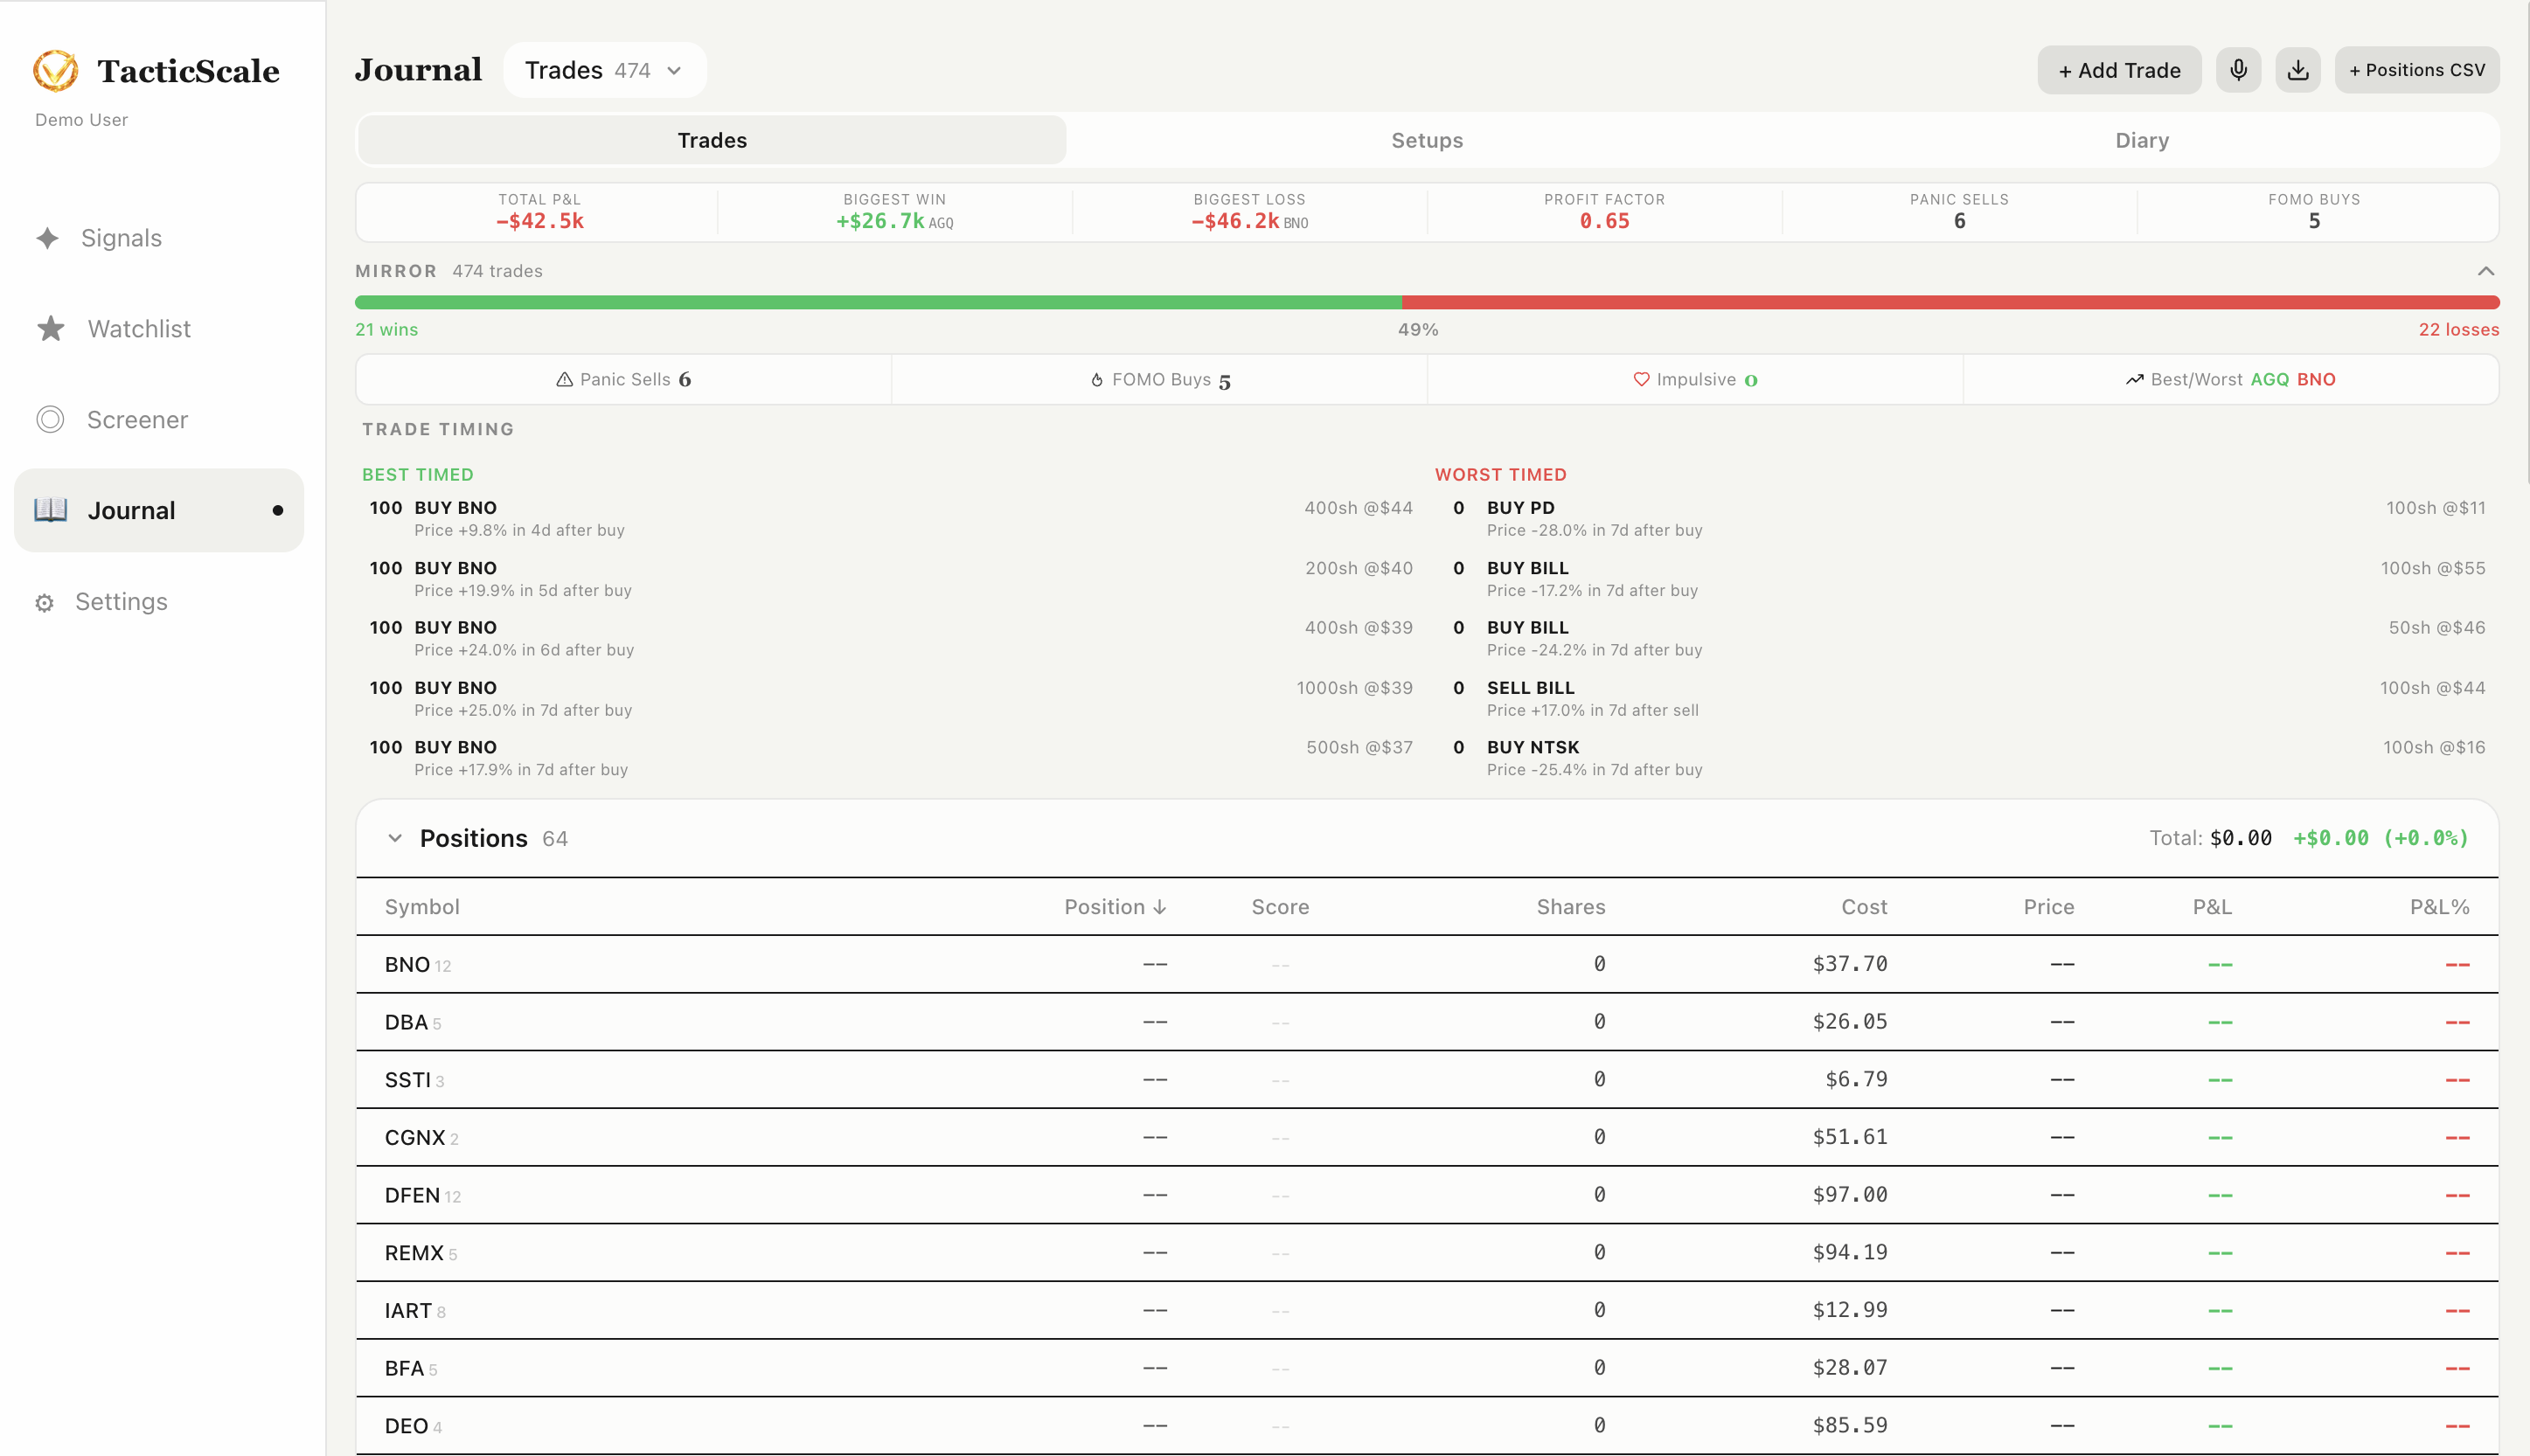The height and width of the screenshot is (1456, 2530).
Task: Open the Screener sidebar item
Action: [x=136, y=420]
